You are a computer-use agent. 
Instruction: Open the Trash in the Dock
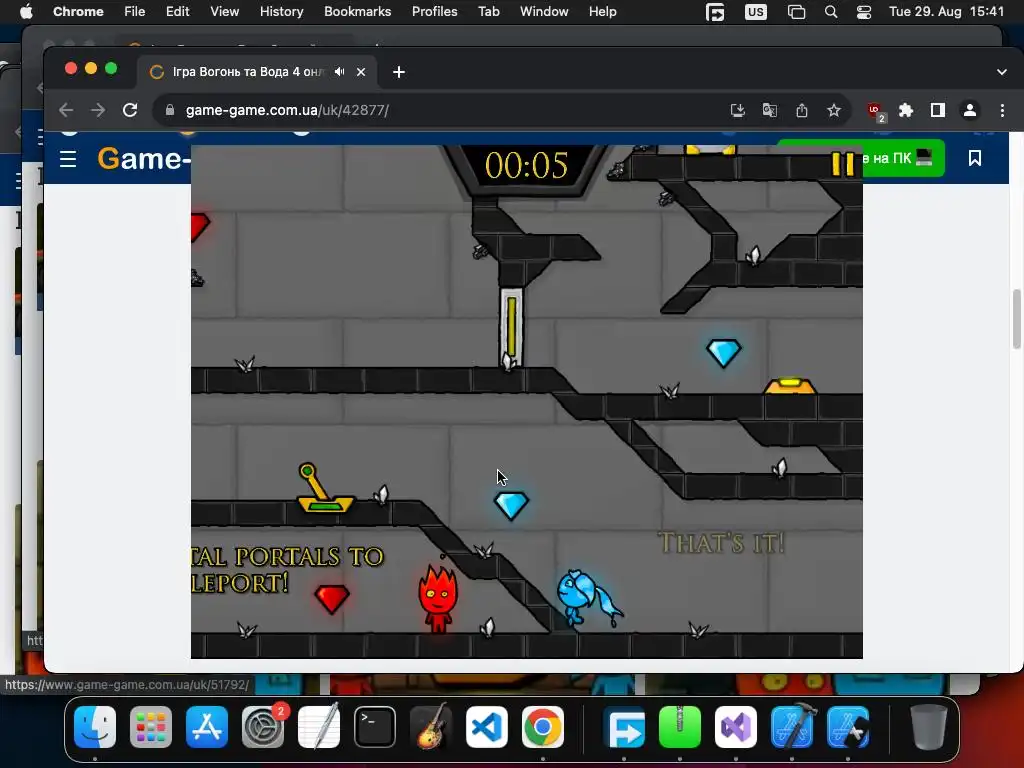click(x=929, y=727)
